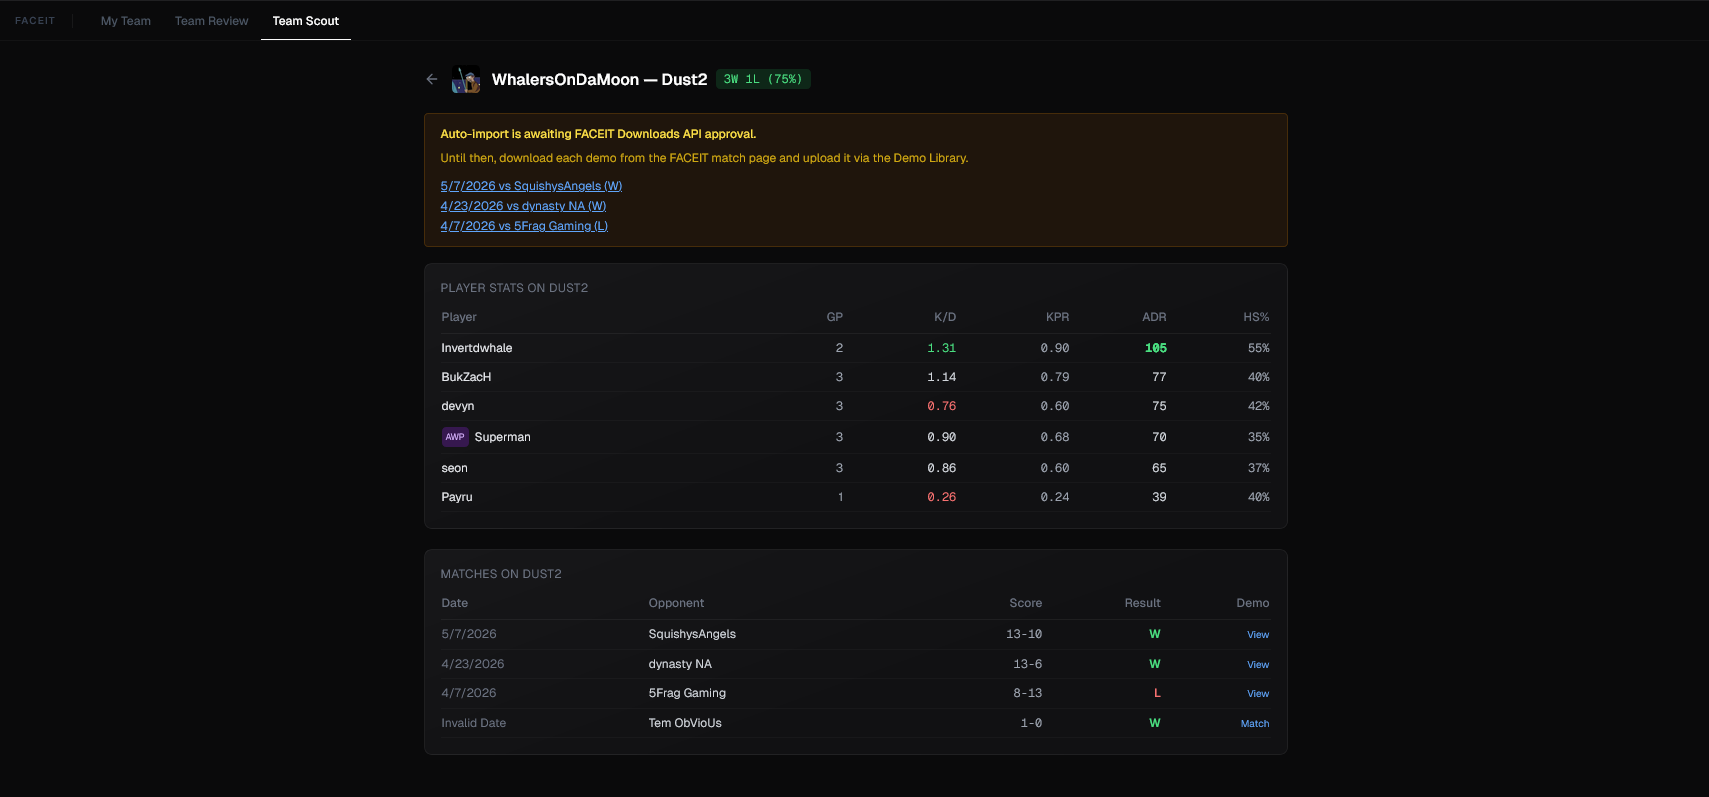Open the 4/7/2026 vs 5Frag Gaming link
Screen dimensions: 1709x797
[x=524, y=226]
